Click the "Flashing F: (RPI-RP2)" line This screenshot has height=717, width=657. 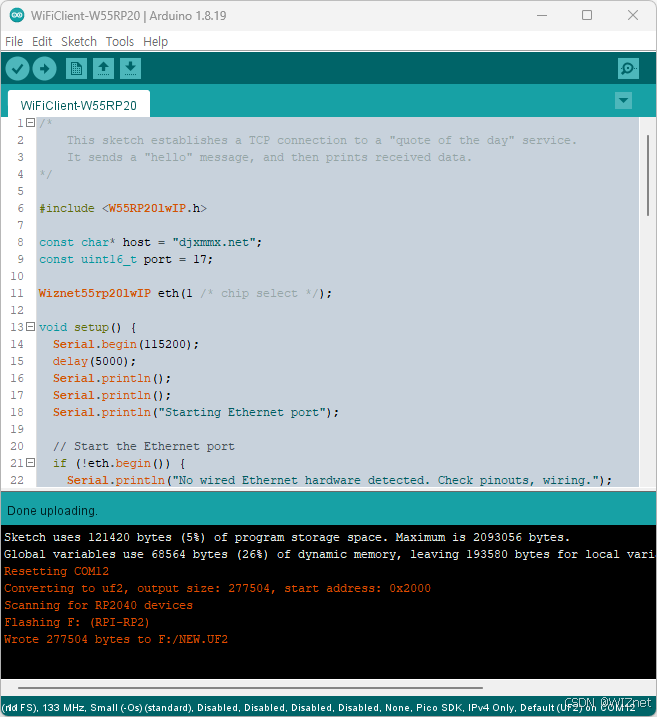pyautogui.click(x=77, y=622)
